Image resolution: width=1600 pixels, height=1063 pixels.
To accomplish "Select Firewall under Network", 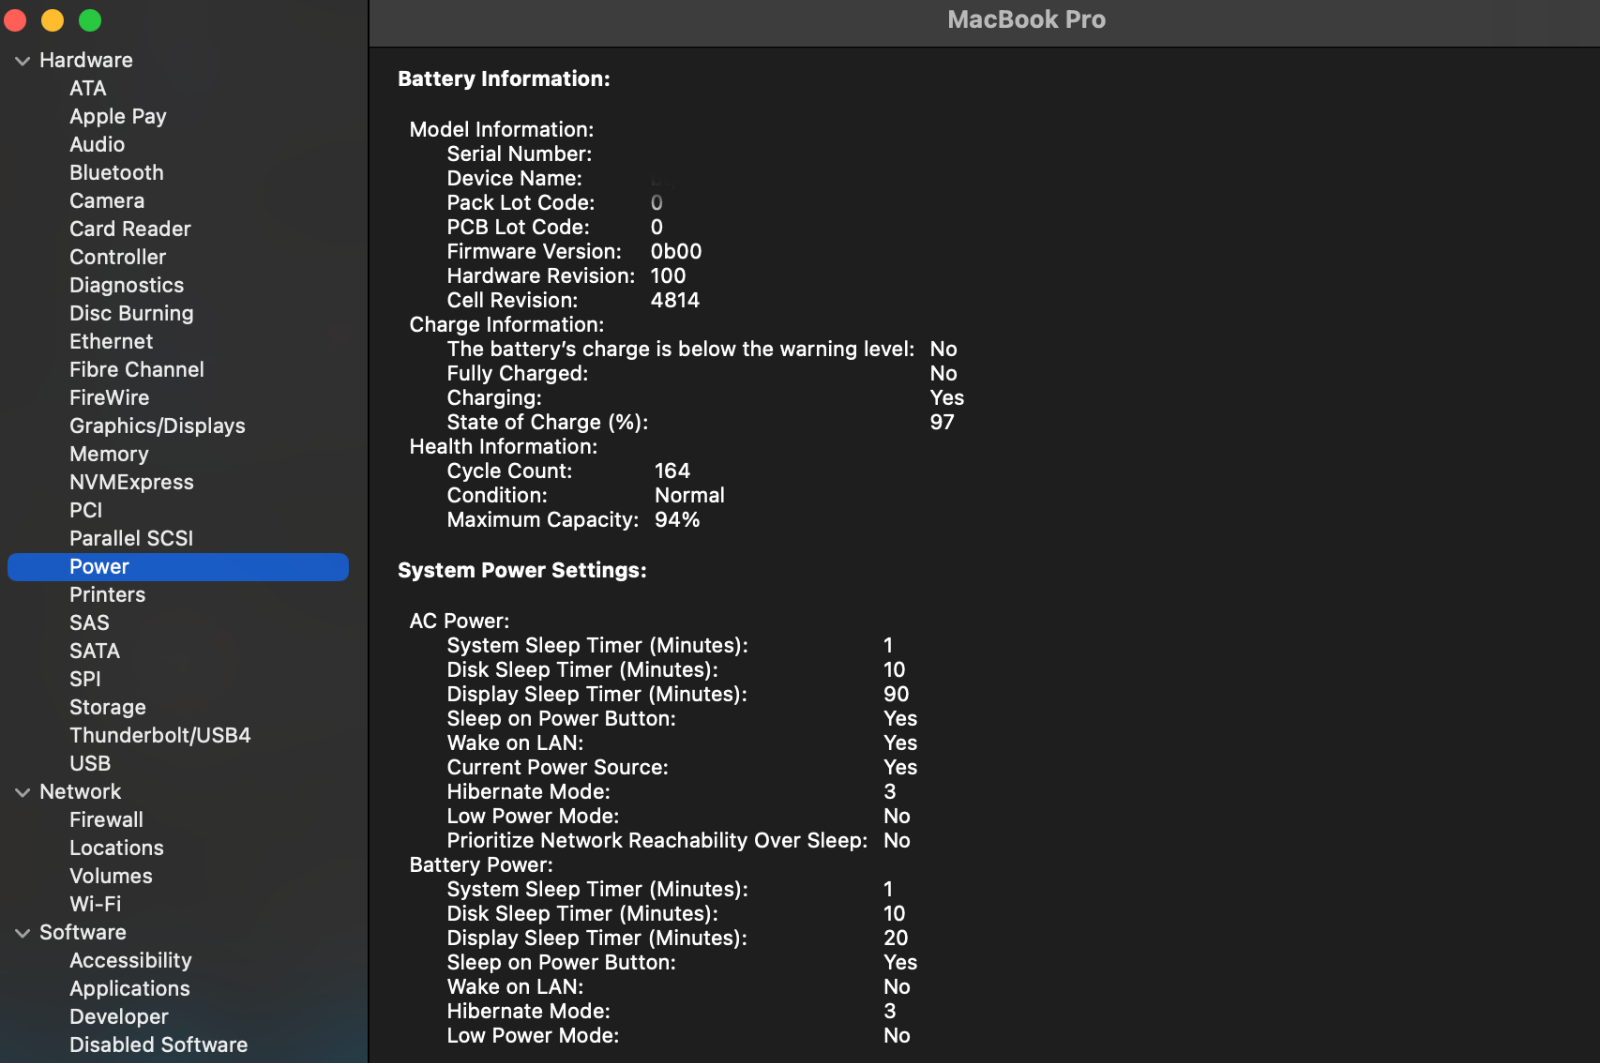I will (106, 819).
